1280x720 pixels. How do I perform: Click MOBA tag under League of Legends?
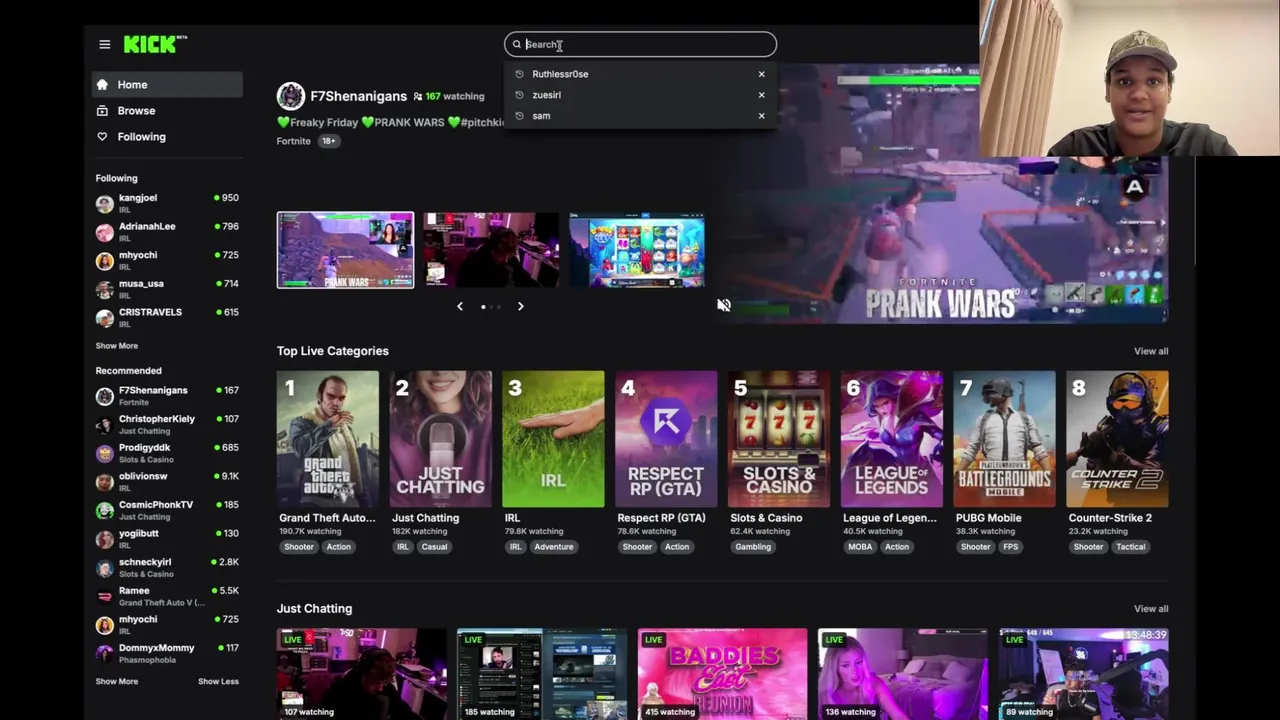coord(860,547)
